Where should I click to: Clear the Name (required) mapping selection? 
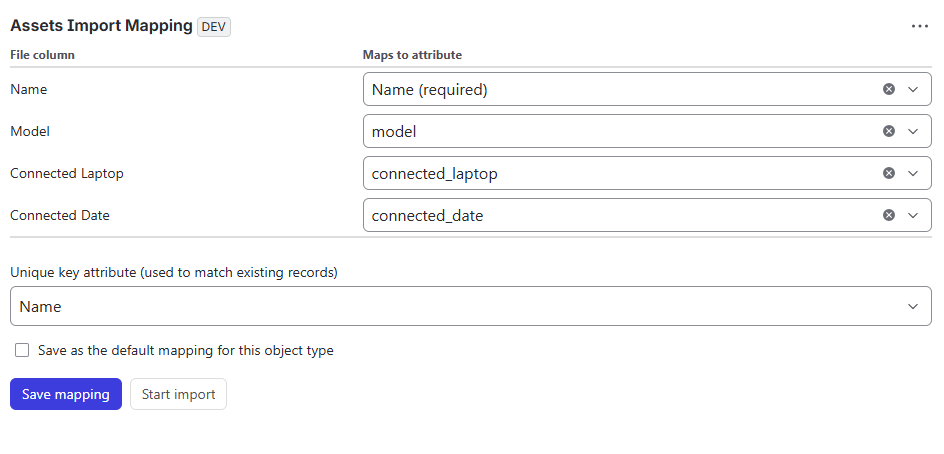pyautogui.click(x=889, y=89)
